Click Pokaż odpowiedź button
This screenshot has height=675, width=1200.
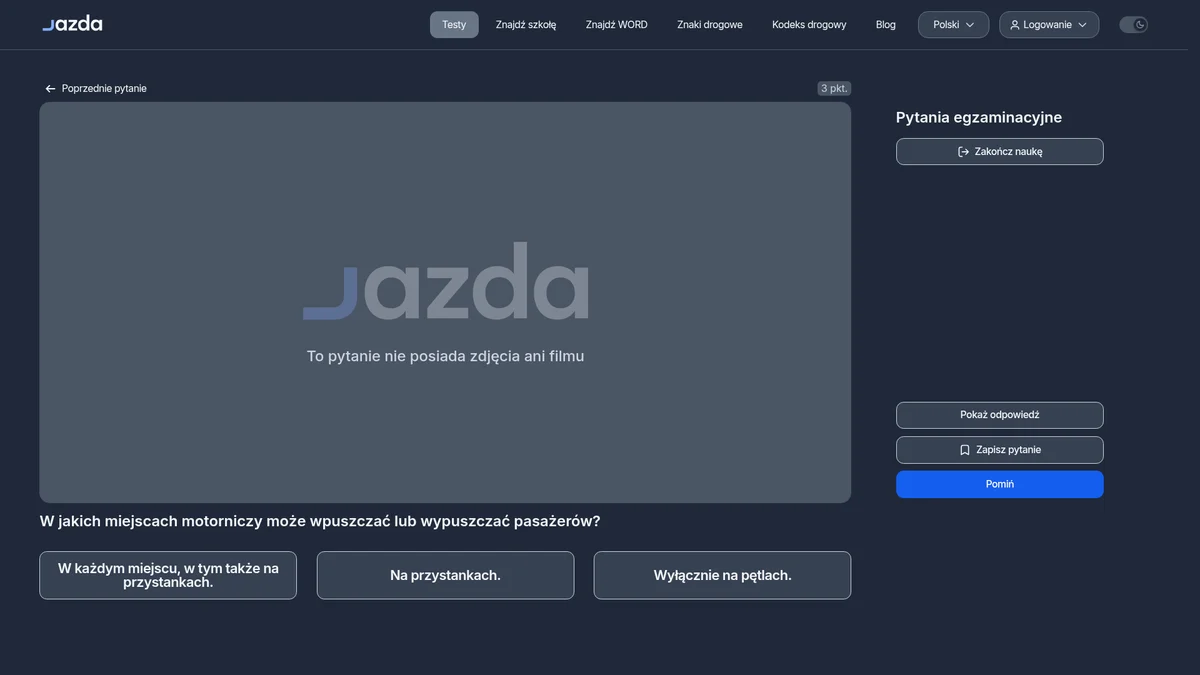point(1000,415)
